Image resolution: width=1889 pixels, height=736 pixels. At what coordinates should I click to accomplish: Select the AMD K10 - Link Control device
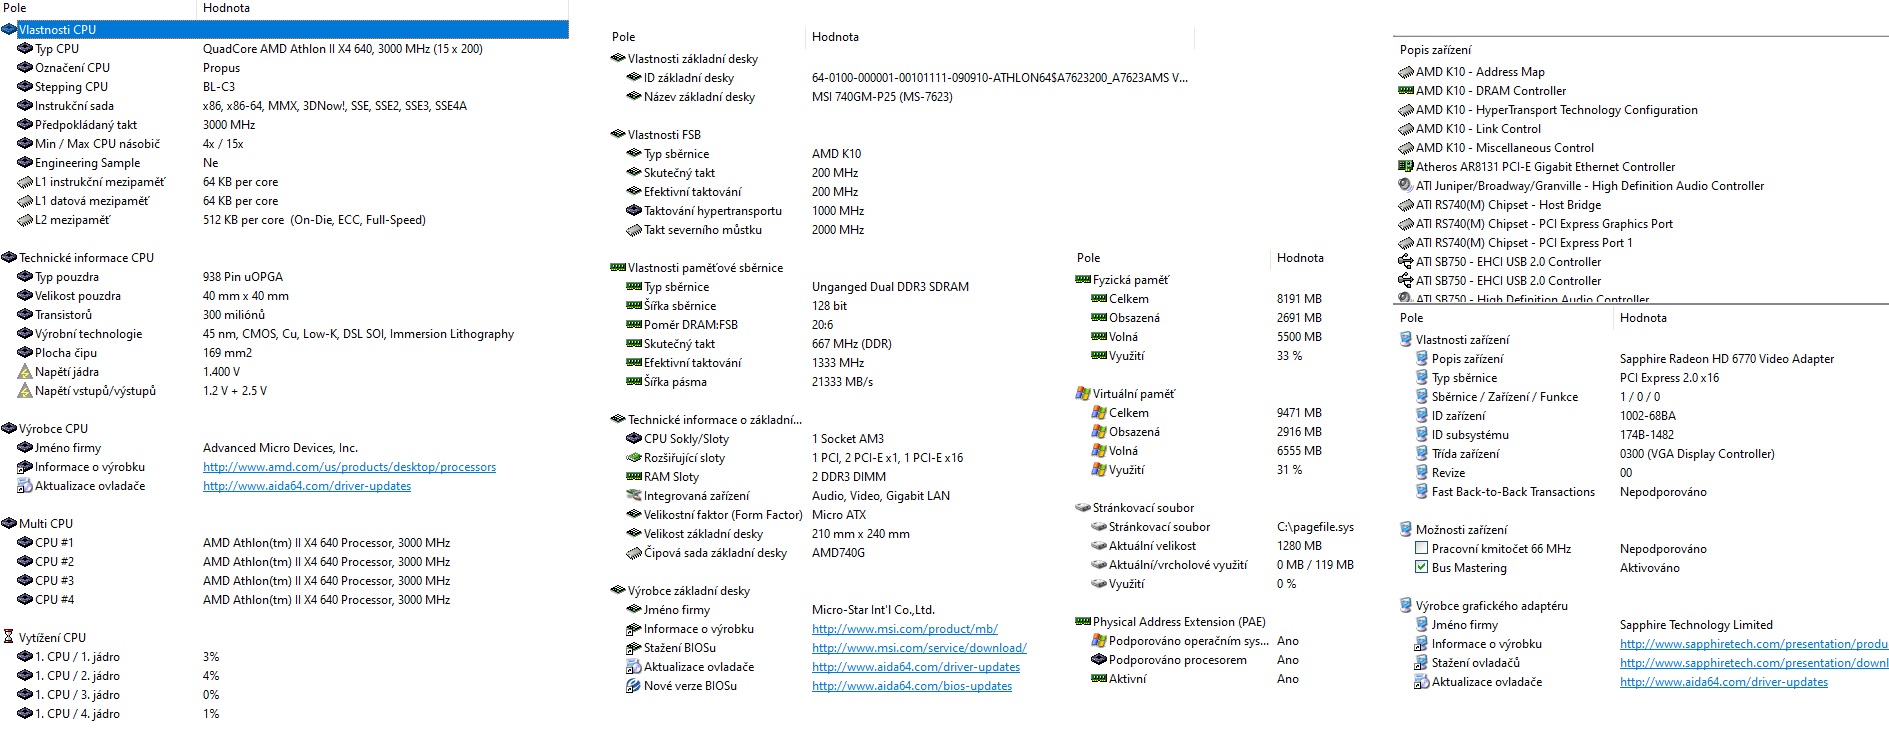click(1478, 129)
